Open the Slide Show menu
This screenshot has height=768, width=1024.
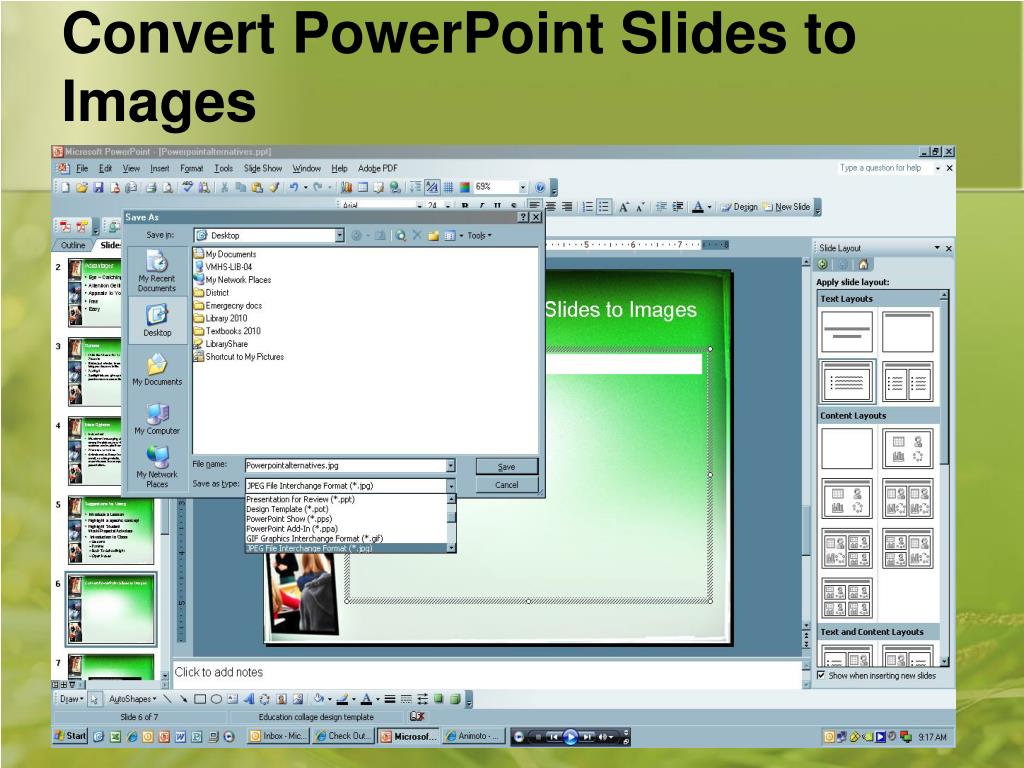[263, 168]
